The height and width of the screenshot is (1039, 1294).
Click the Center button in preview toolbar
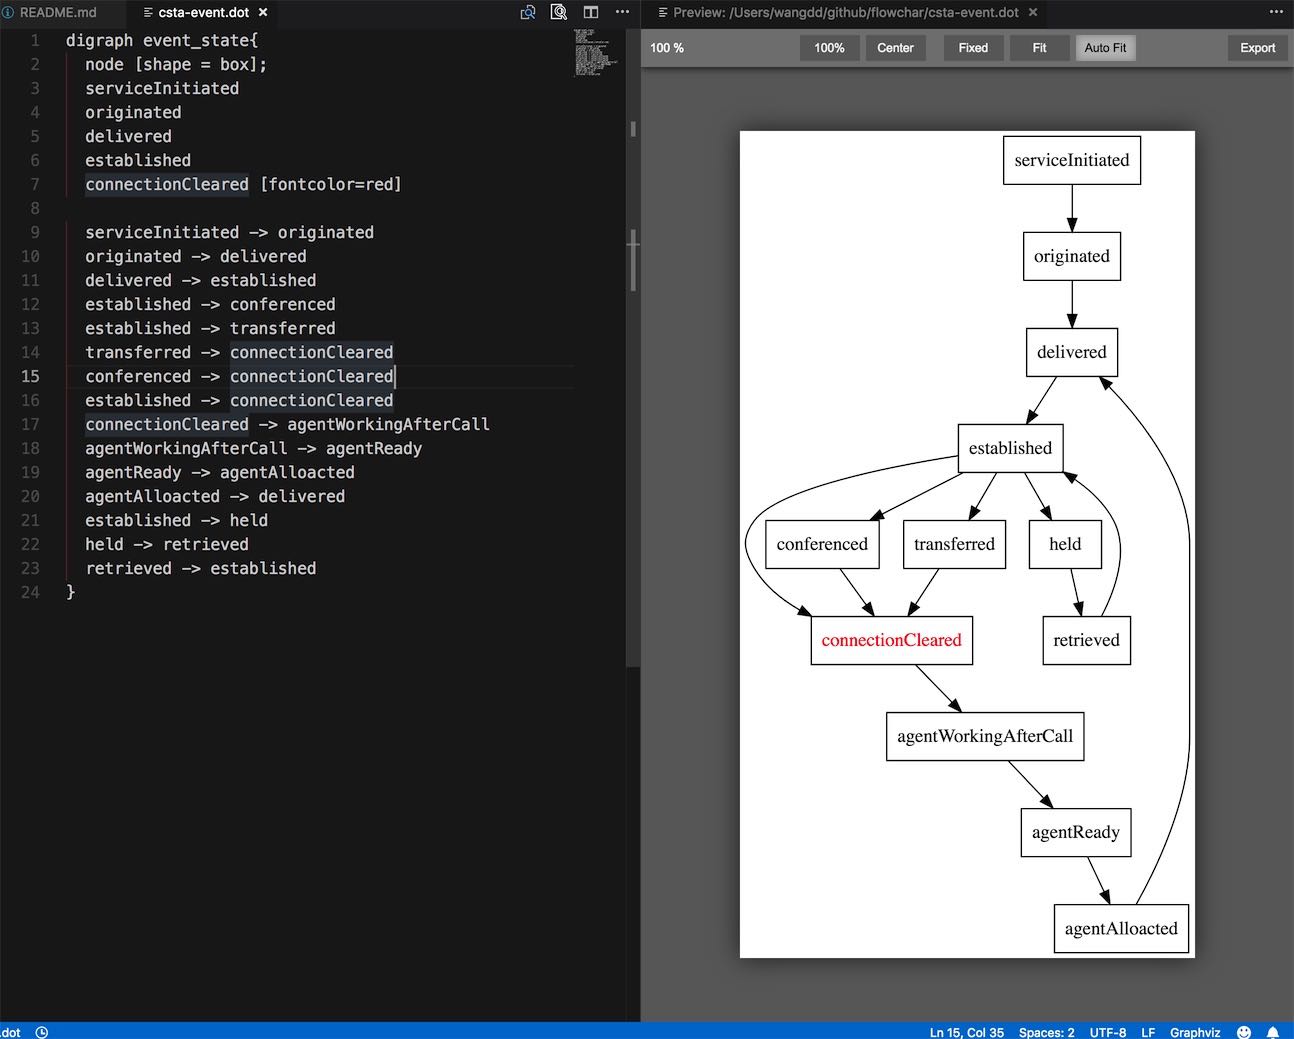coord(895,48)
